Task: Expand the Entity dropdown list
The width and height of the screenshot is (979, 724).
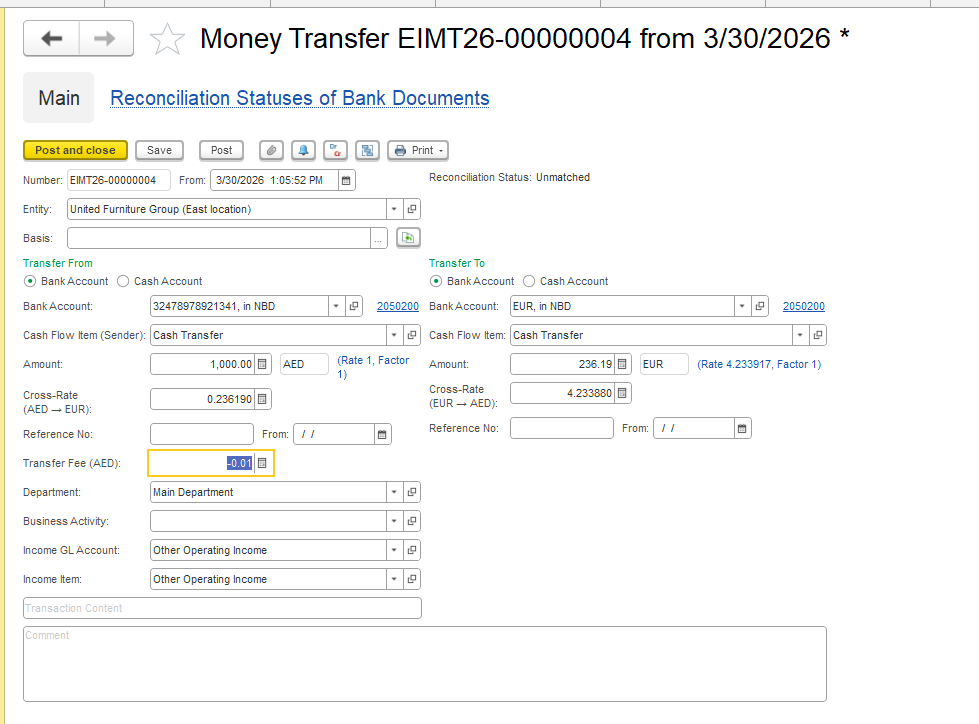Action: [x=394, y=209]
